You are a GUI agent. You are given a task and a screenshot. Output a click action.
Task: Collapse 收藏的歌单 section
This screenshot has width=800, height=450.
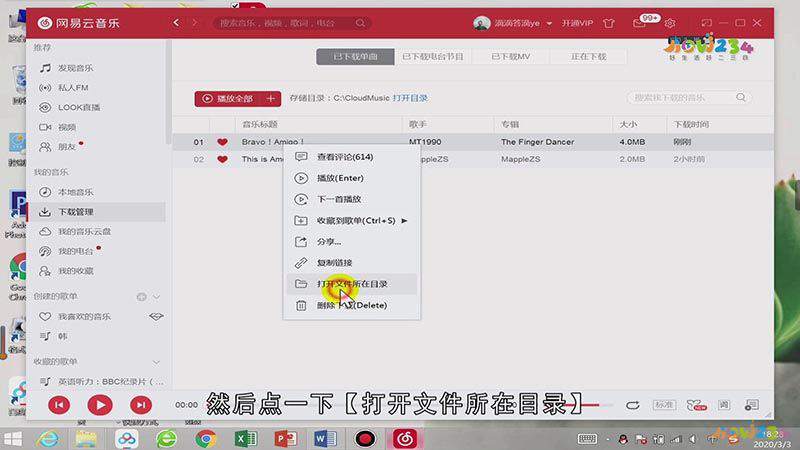click(x=157, y=362)
